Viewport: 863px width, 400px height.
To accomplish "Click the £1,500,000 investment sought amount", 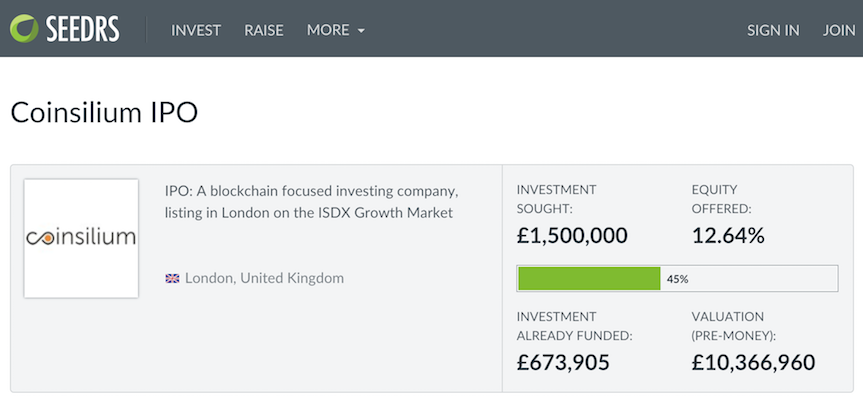I will pos(572,236).
